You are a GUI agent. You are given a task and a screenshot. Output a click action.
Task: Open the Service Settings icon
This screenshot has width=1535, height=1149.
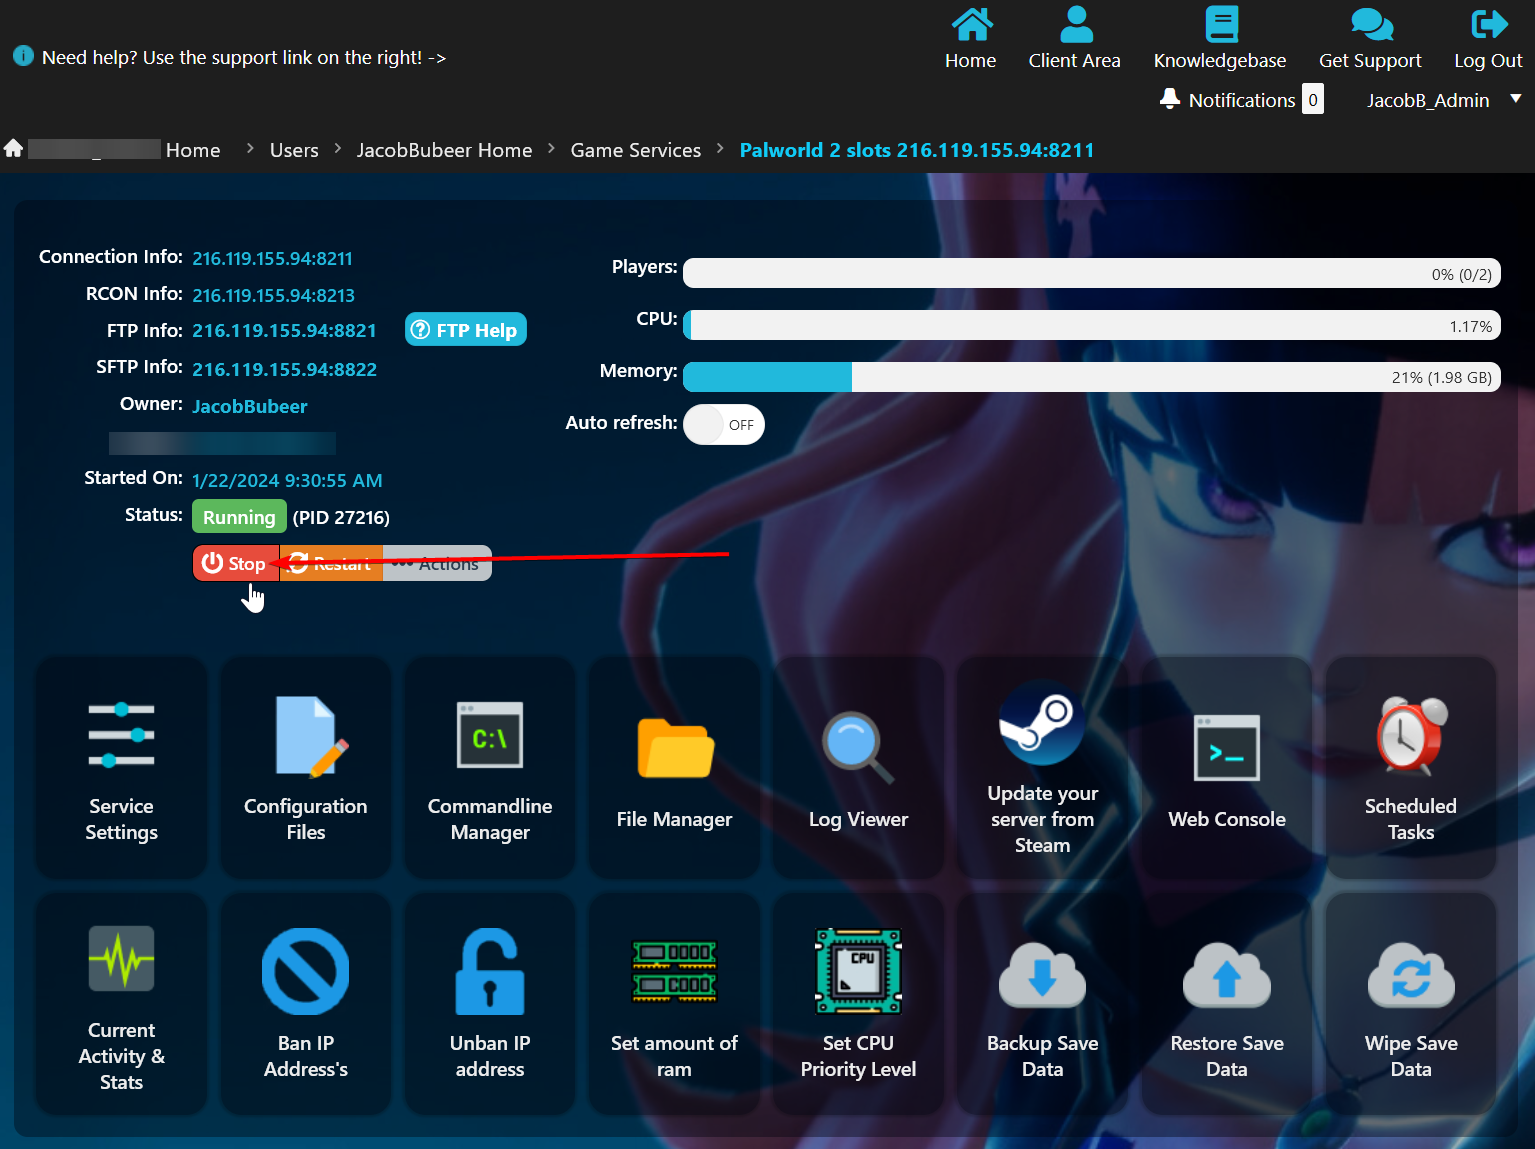click(x=121, y=736)
